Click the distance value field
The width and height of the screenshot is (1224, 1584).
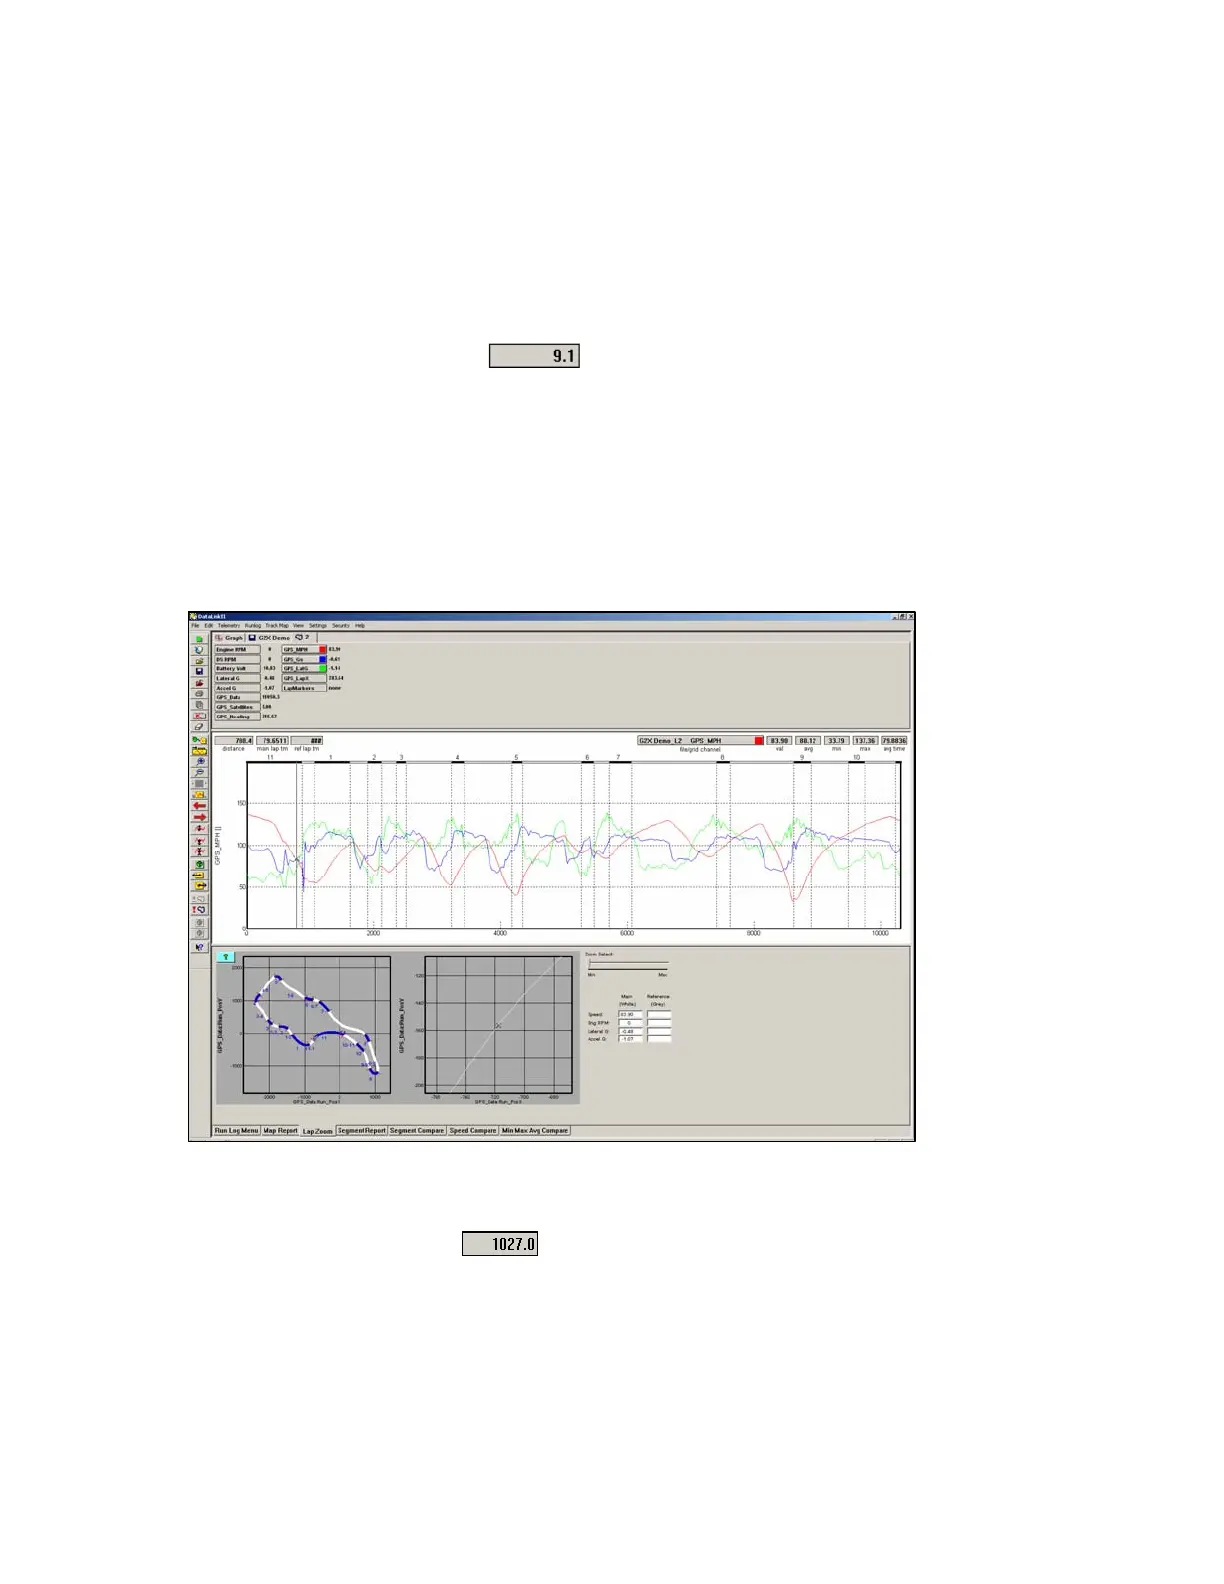coord(234,741)
